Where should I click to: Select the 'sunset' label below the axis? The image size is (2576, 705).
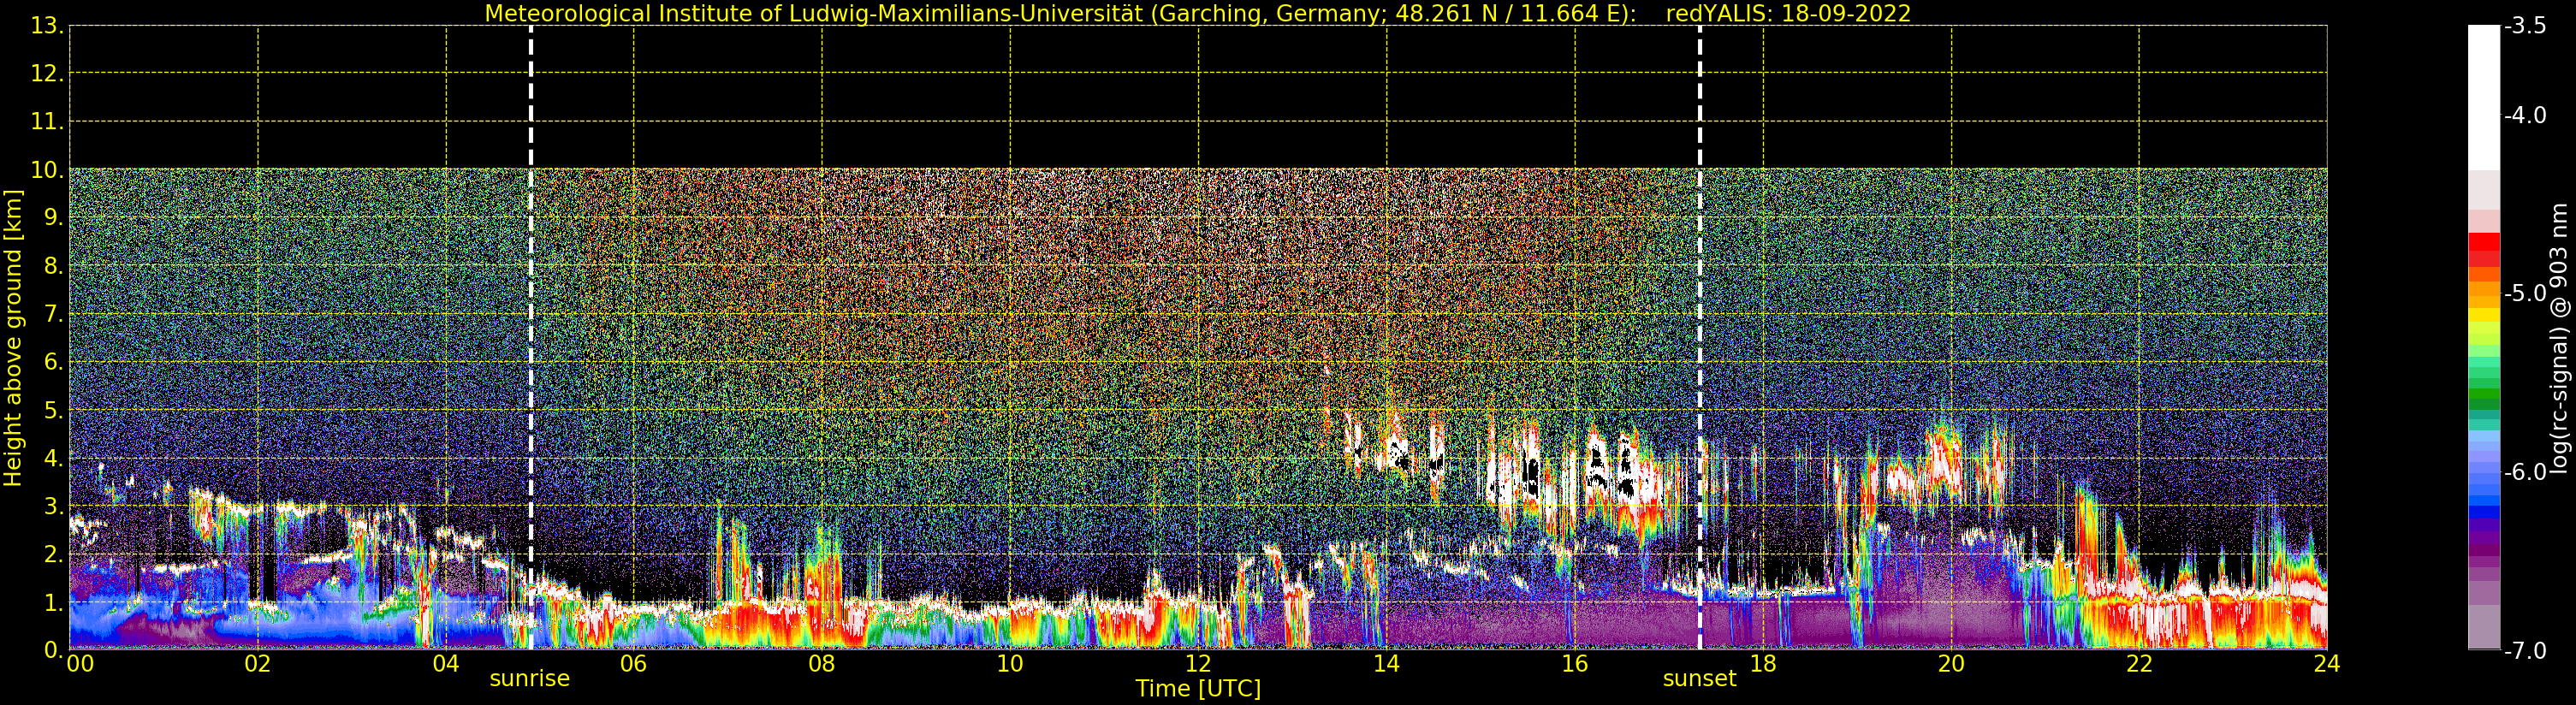click(x=1699, y=679)
